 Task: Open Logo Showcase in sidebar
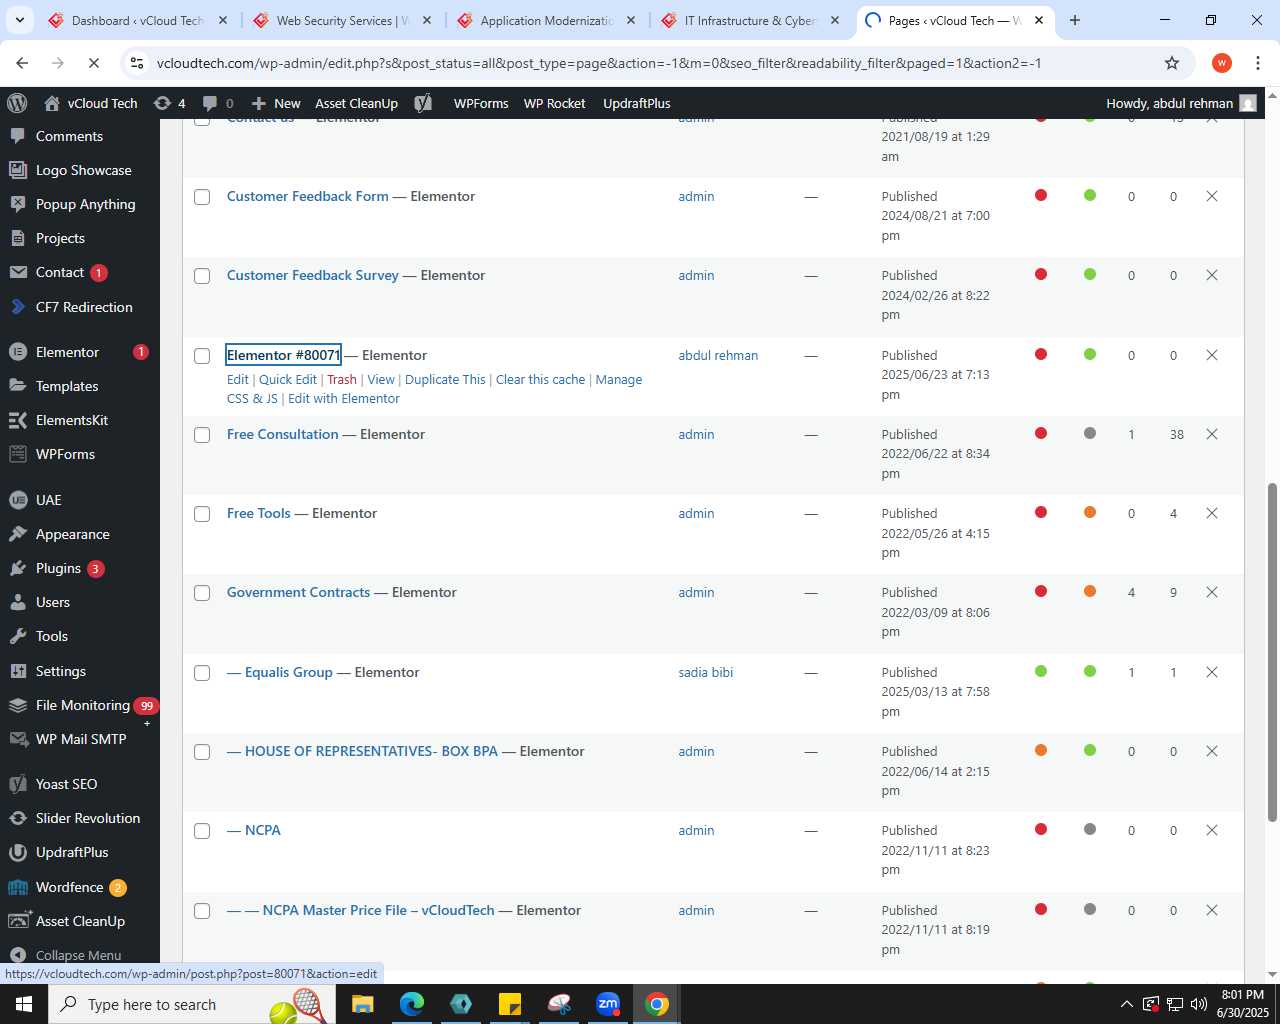point(83,170)
